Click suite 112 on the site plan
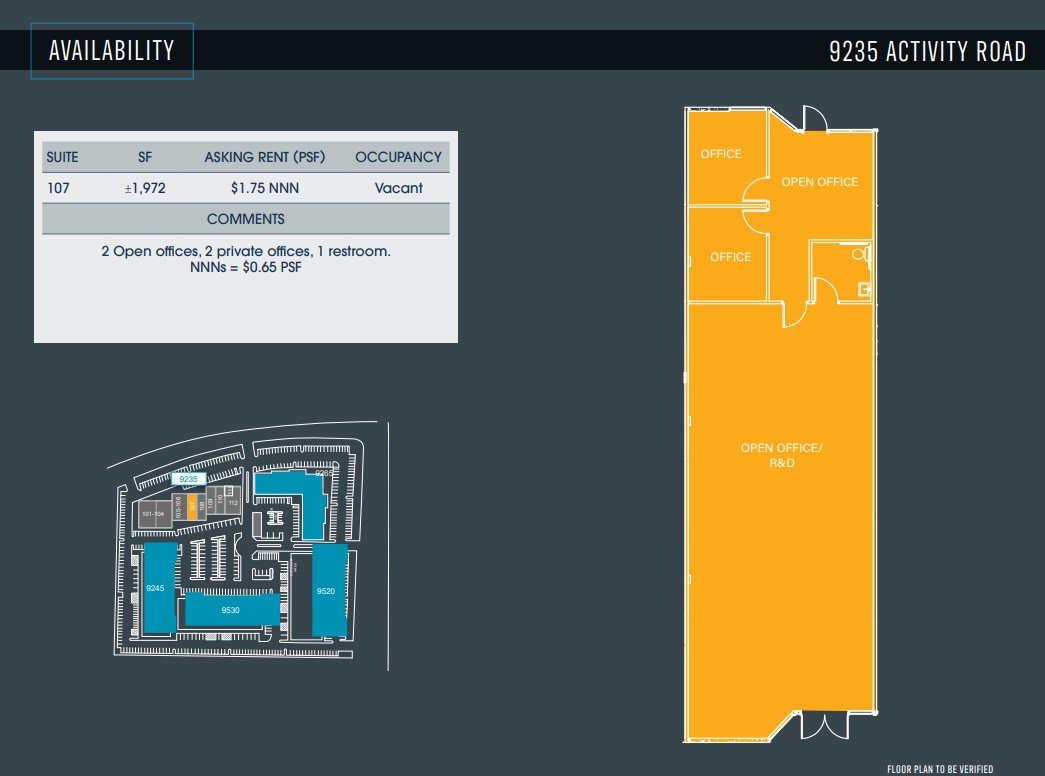The width and height of the screenshot is (1045, 776). [x=233, y=503]
